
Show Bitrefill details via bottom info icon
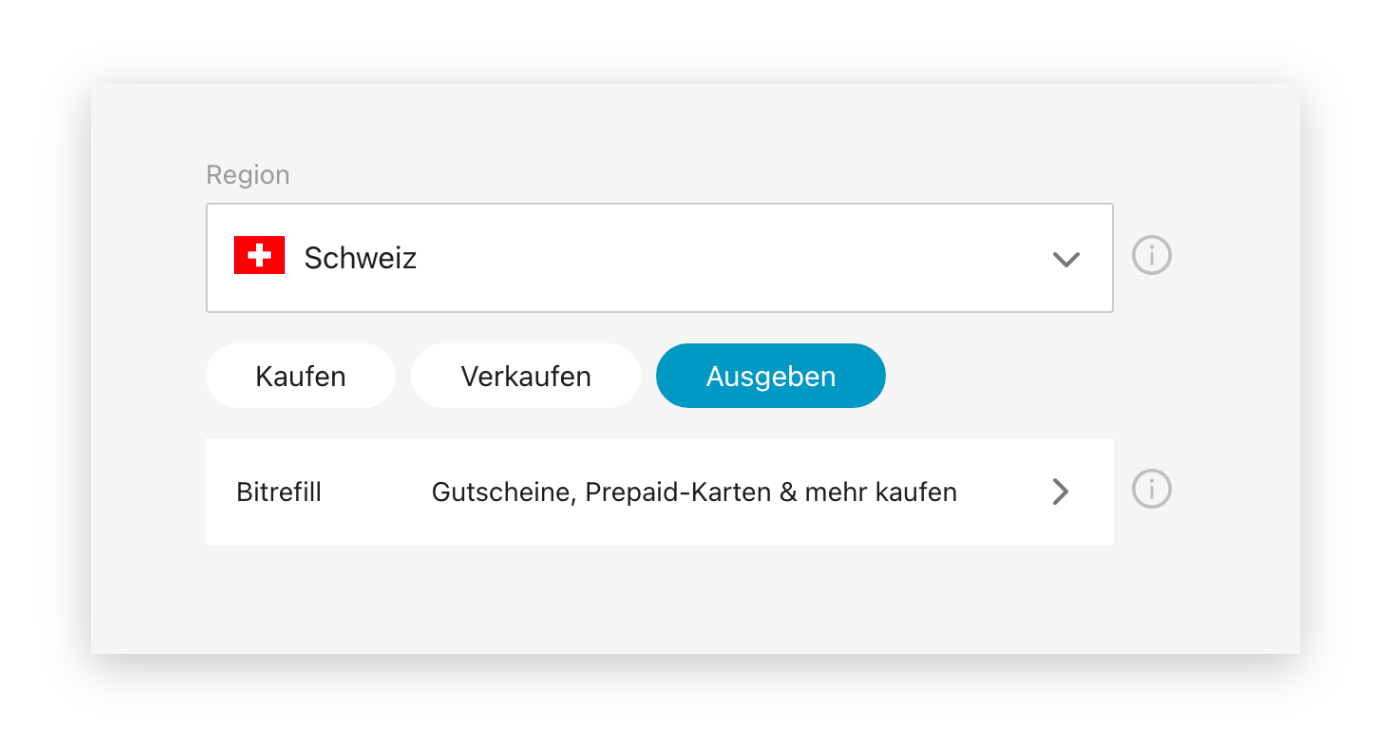point(1151,490)
